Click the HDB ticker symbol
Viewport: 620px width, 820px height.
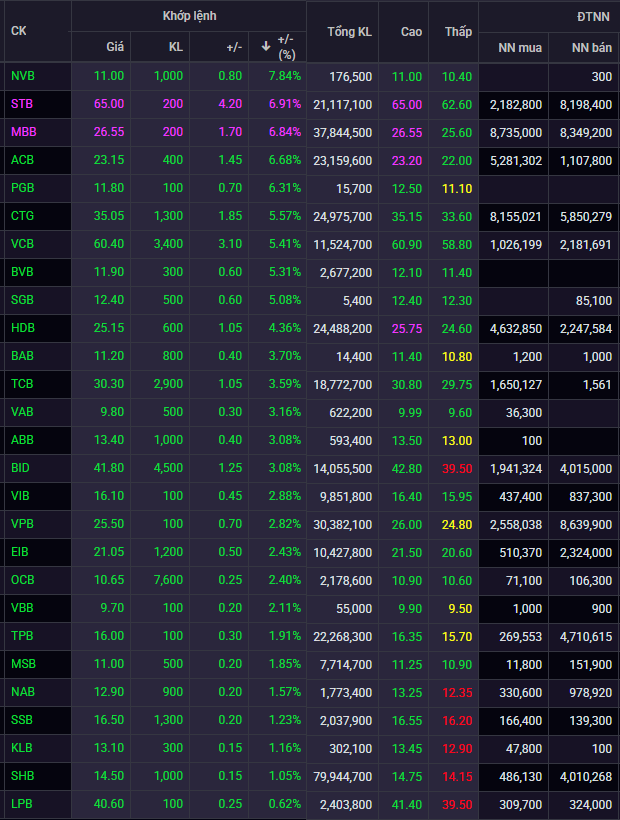22,328
